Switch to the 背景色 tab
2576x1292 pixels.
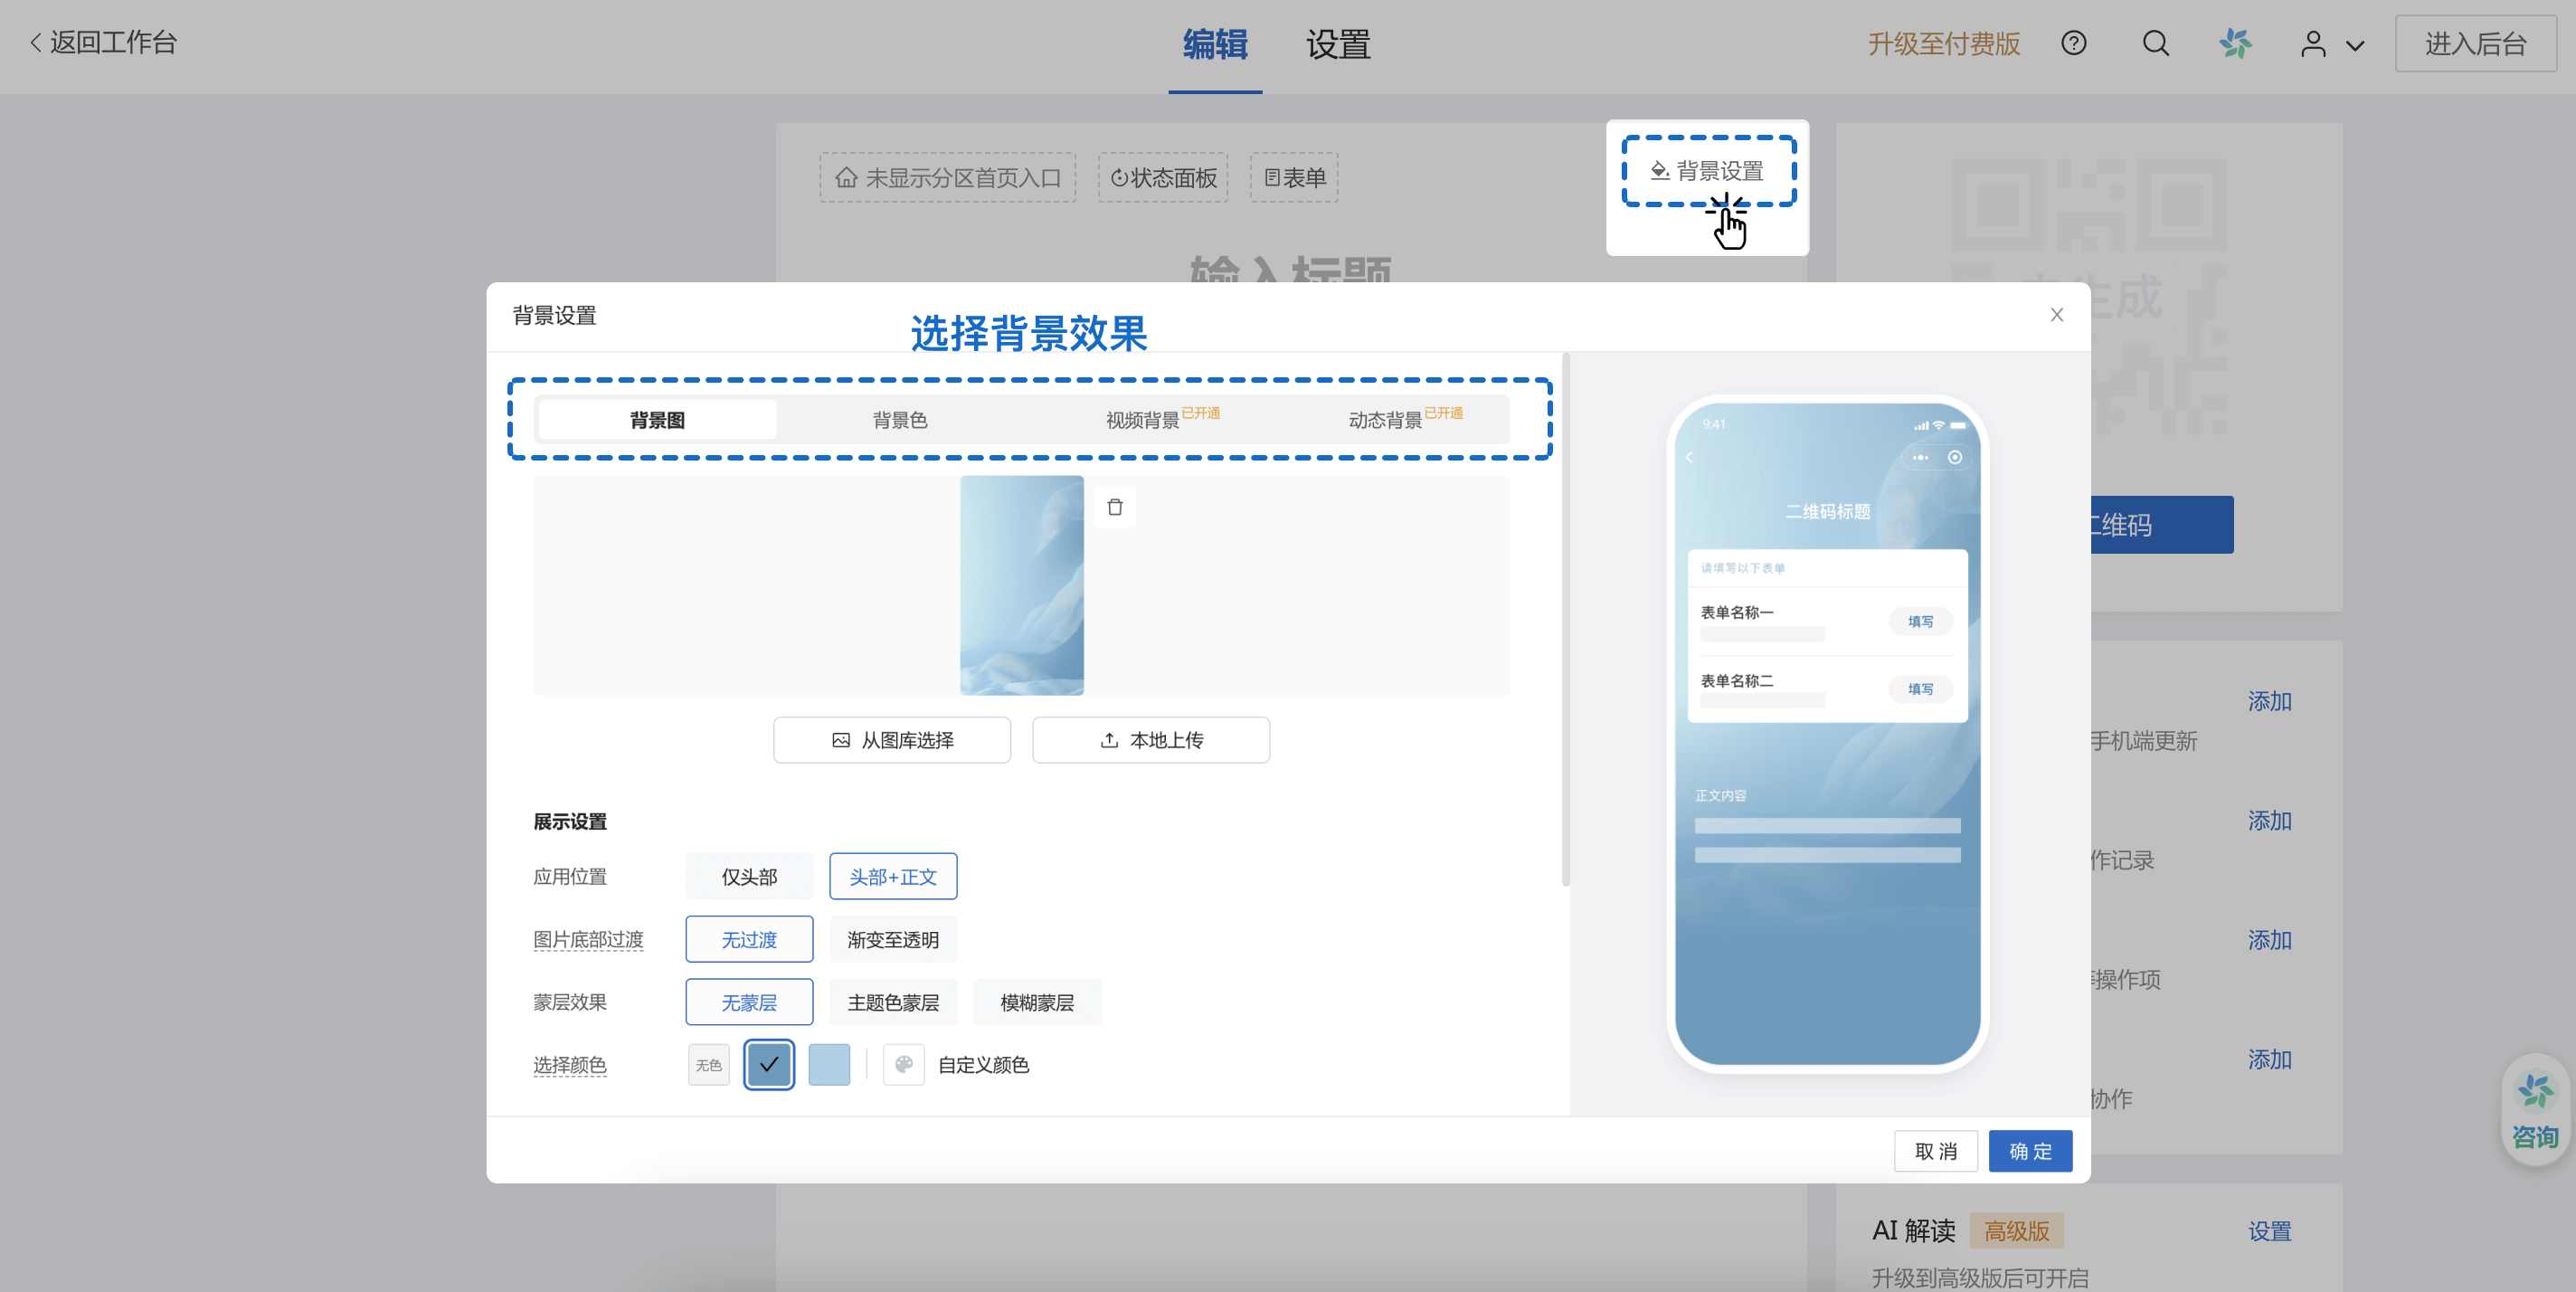(899, 420)
